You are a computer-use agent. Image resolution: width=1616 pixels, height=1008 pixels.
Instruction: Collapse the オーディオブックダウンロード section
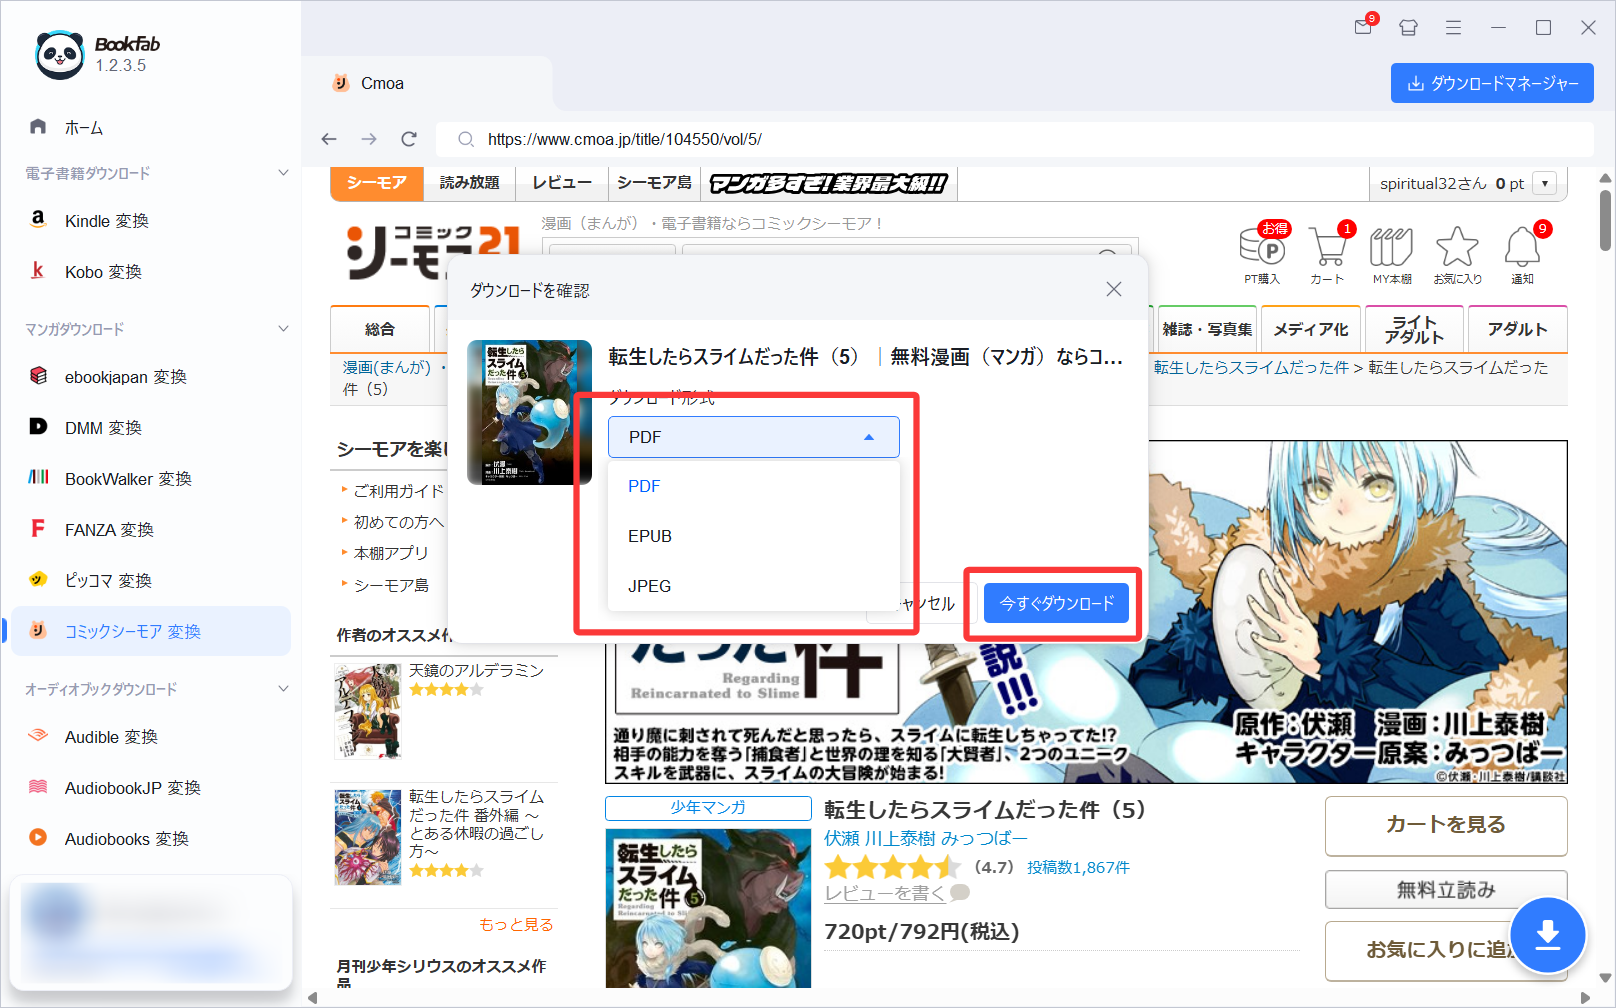[283, 689]
